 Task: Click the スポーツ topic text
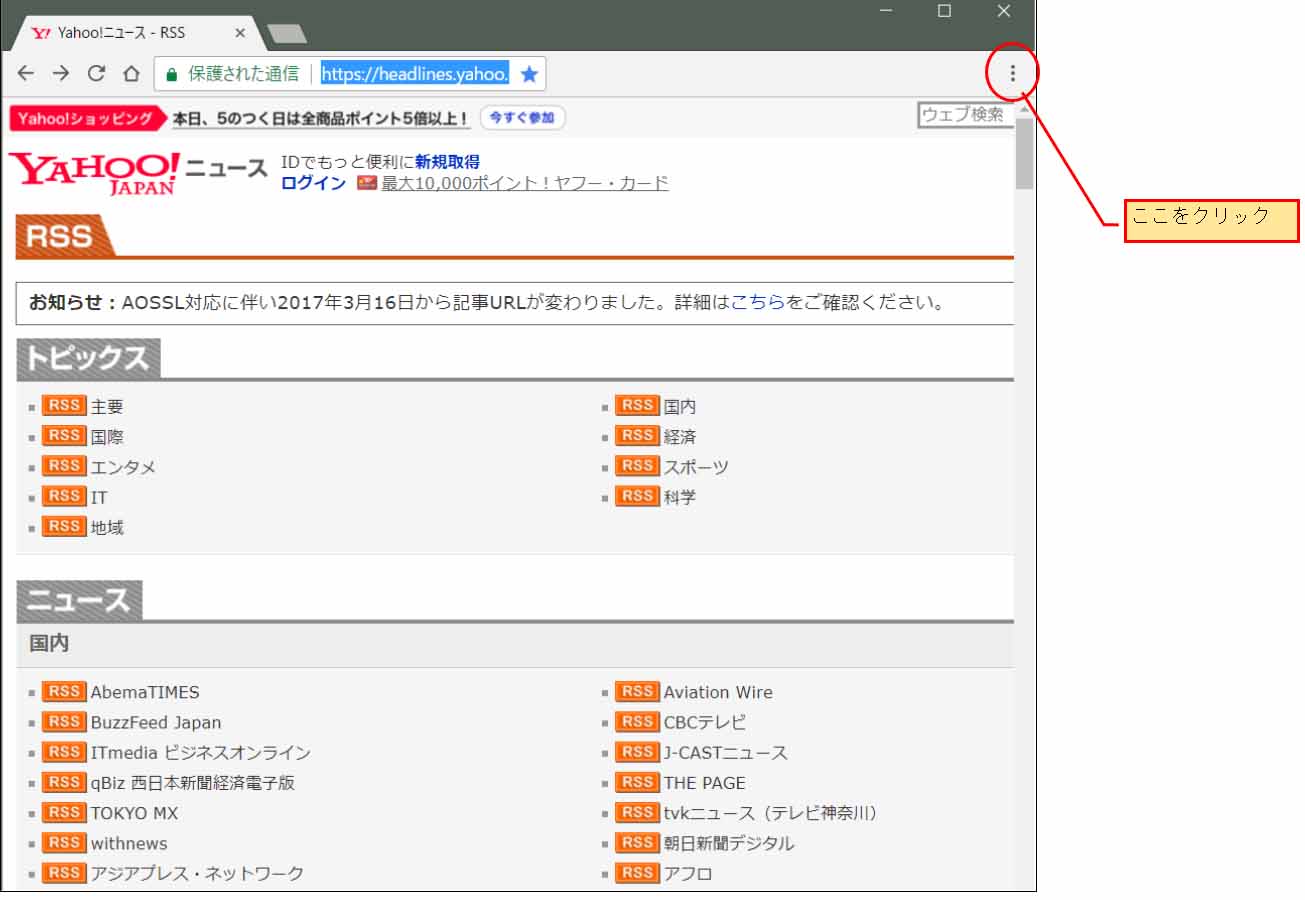[696, 467]
